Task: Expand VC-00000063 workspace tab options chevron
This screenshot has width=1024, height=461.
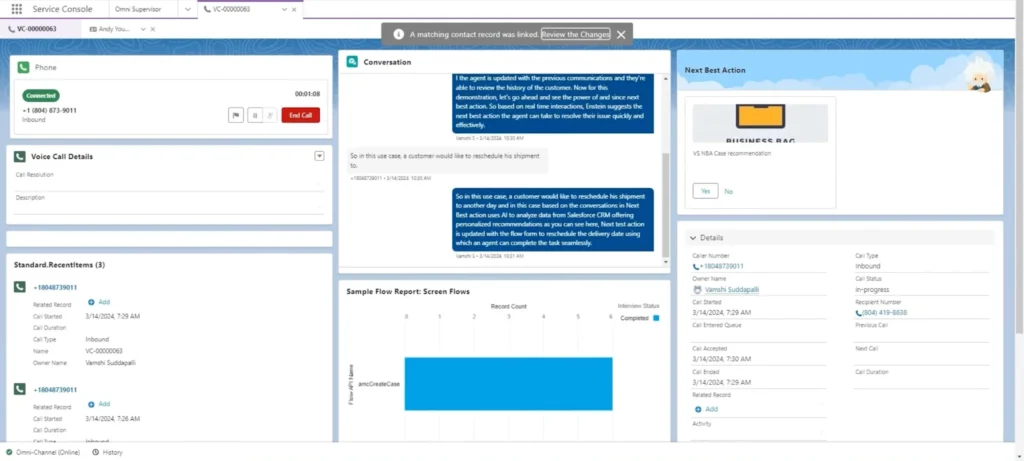Action: click(x=286, y=9)
